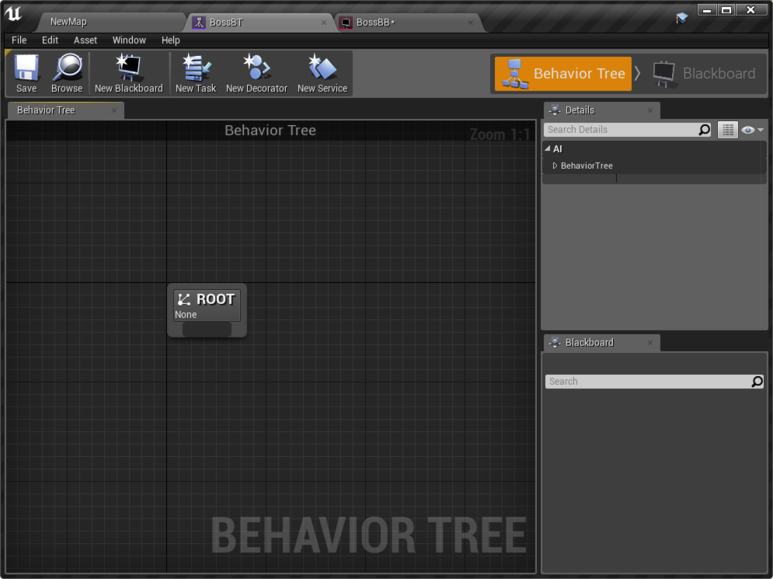
Task: Create a New Blackboard
Action: tap(128, 73)
